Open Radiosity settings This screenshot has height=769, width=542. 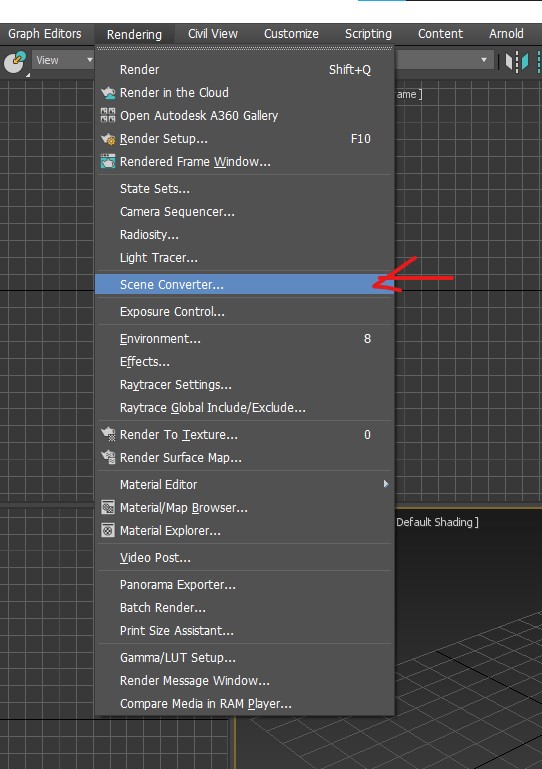(x=245, y=235)
